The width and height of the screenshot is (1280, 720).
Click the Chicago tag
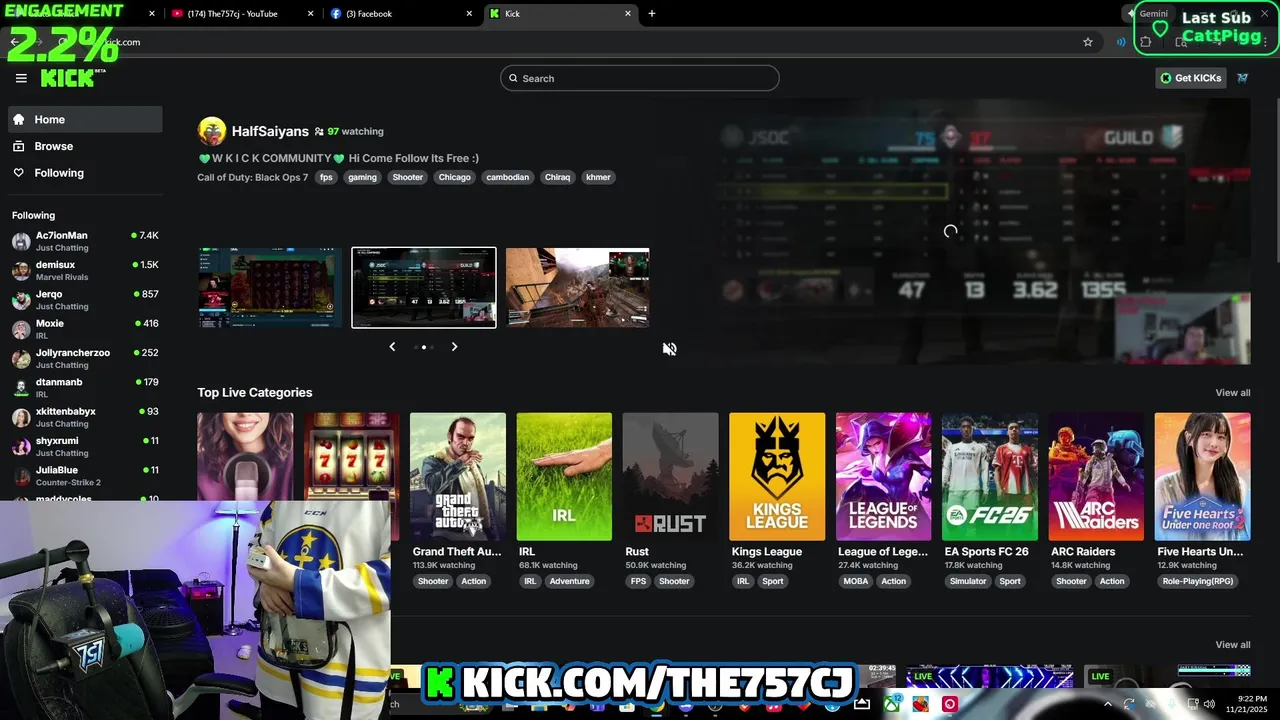click(x=454, y=177)
